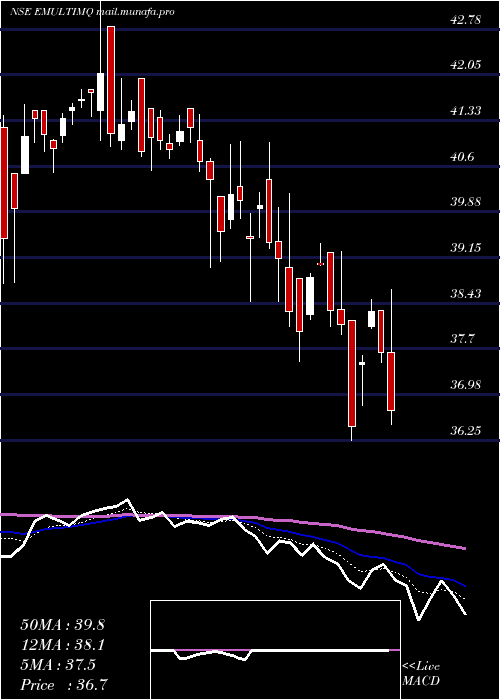Click the Price : 36.7 value
This screenshot has width=500, height=700.
pyautogui.click(x=63, y=685)
